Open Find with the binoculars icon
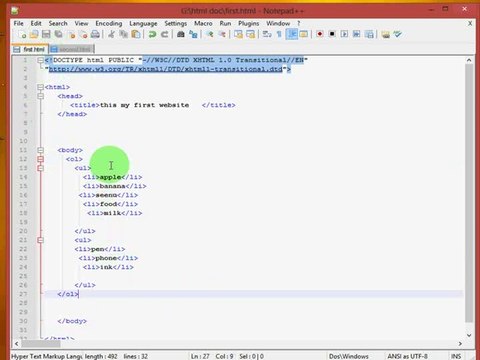Image resolution: width=480 pixels, height=360 pixels. (x=181, y=34)
